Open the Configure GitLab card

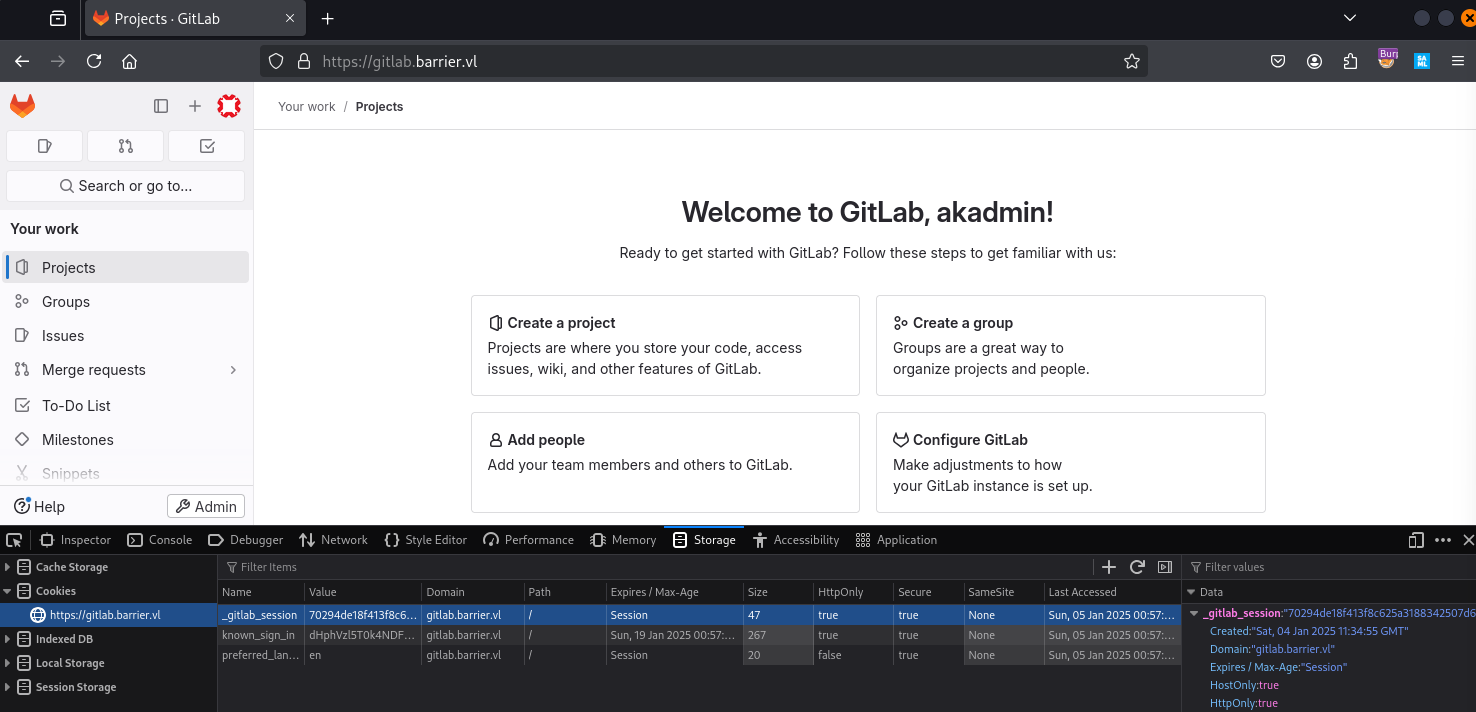pyautogui.click(x=1071, y=462)
